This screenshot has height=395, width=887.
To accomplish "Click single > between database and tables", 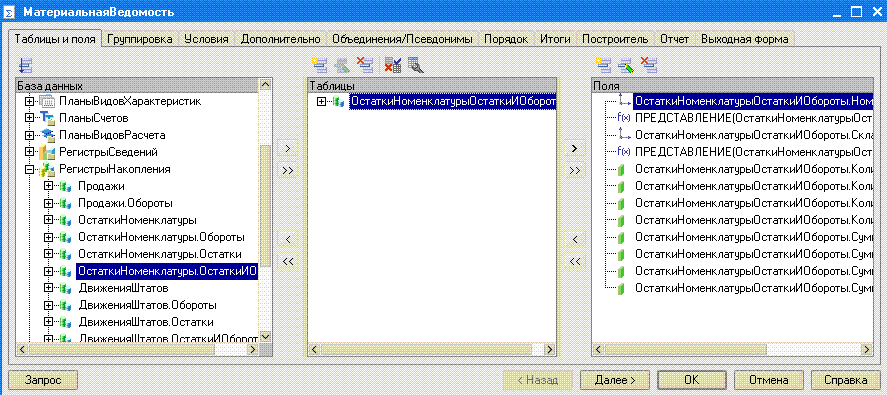I will (288, 148).
